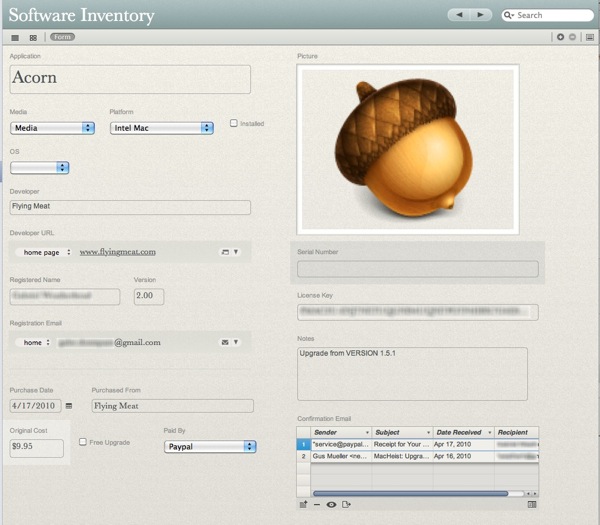Toggle the Installed checkbox
Image resolution: width=600 pixels, height=525 pixels.
234,123
